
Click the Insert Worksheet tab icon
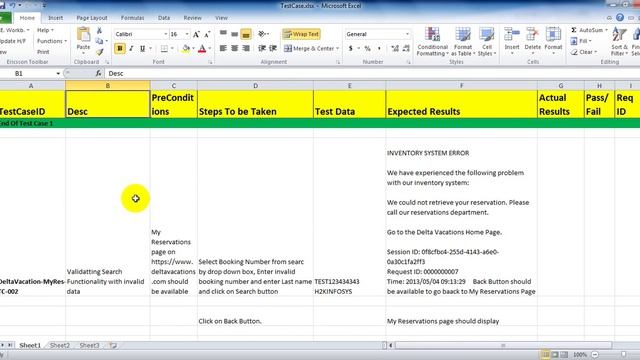coord(113,345)
